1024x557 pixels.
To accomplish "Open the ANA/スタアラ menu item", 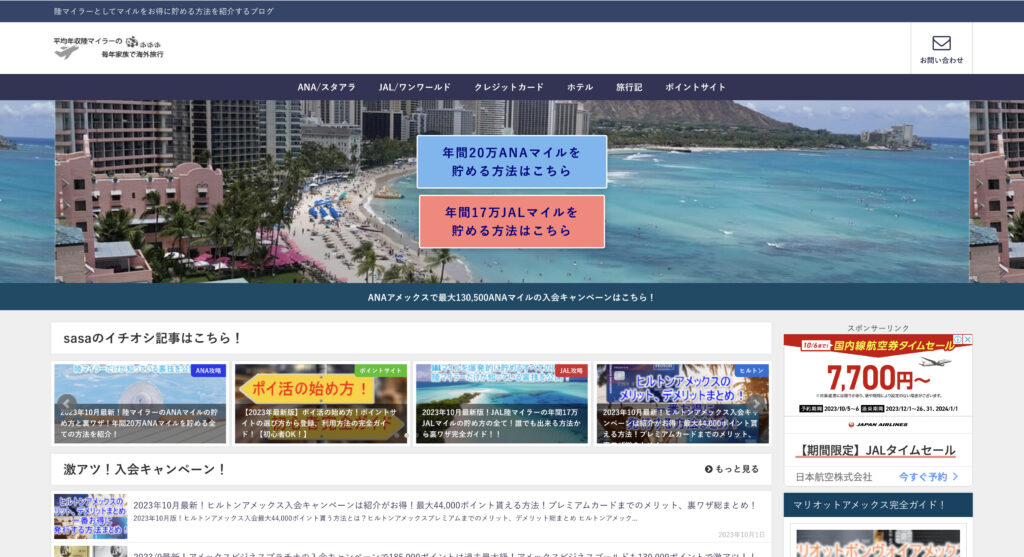I will tap(326, 87).
